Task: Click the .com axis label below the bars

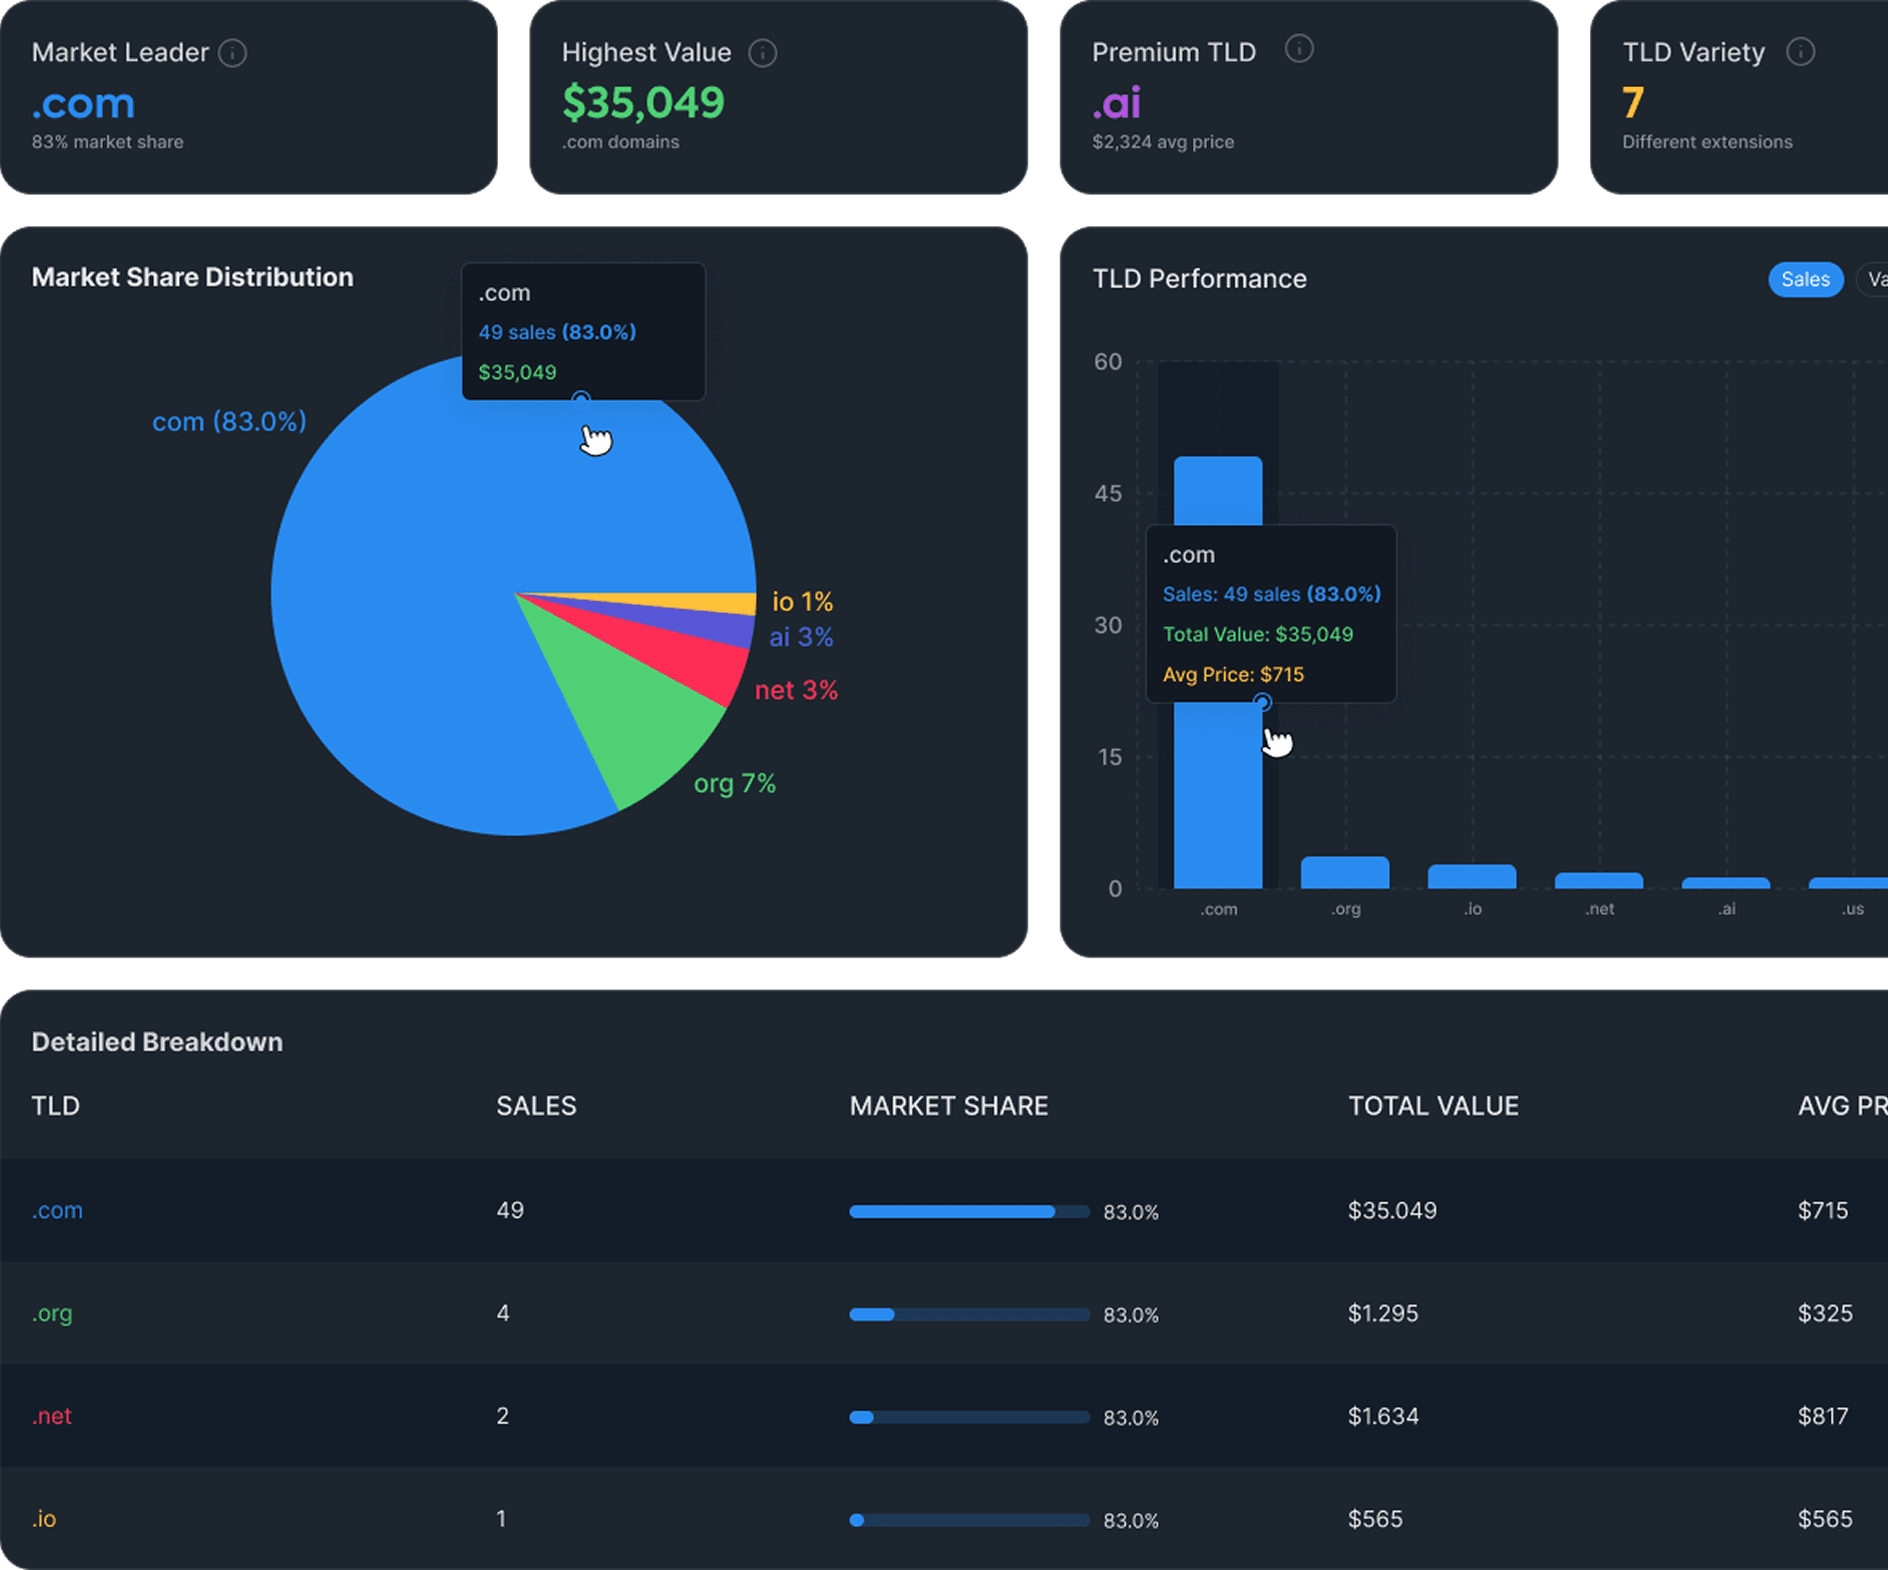Action: pos(1218,909)
